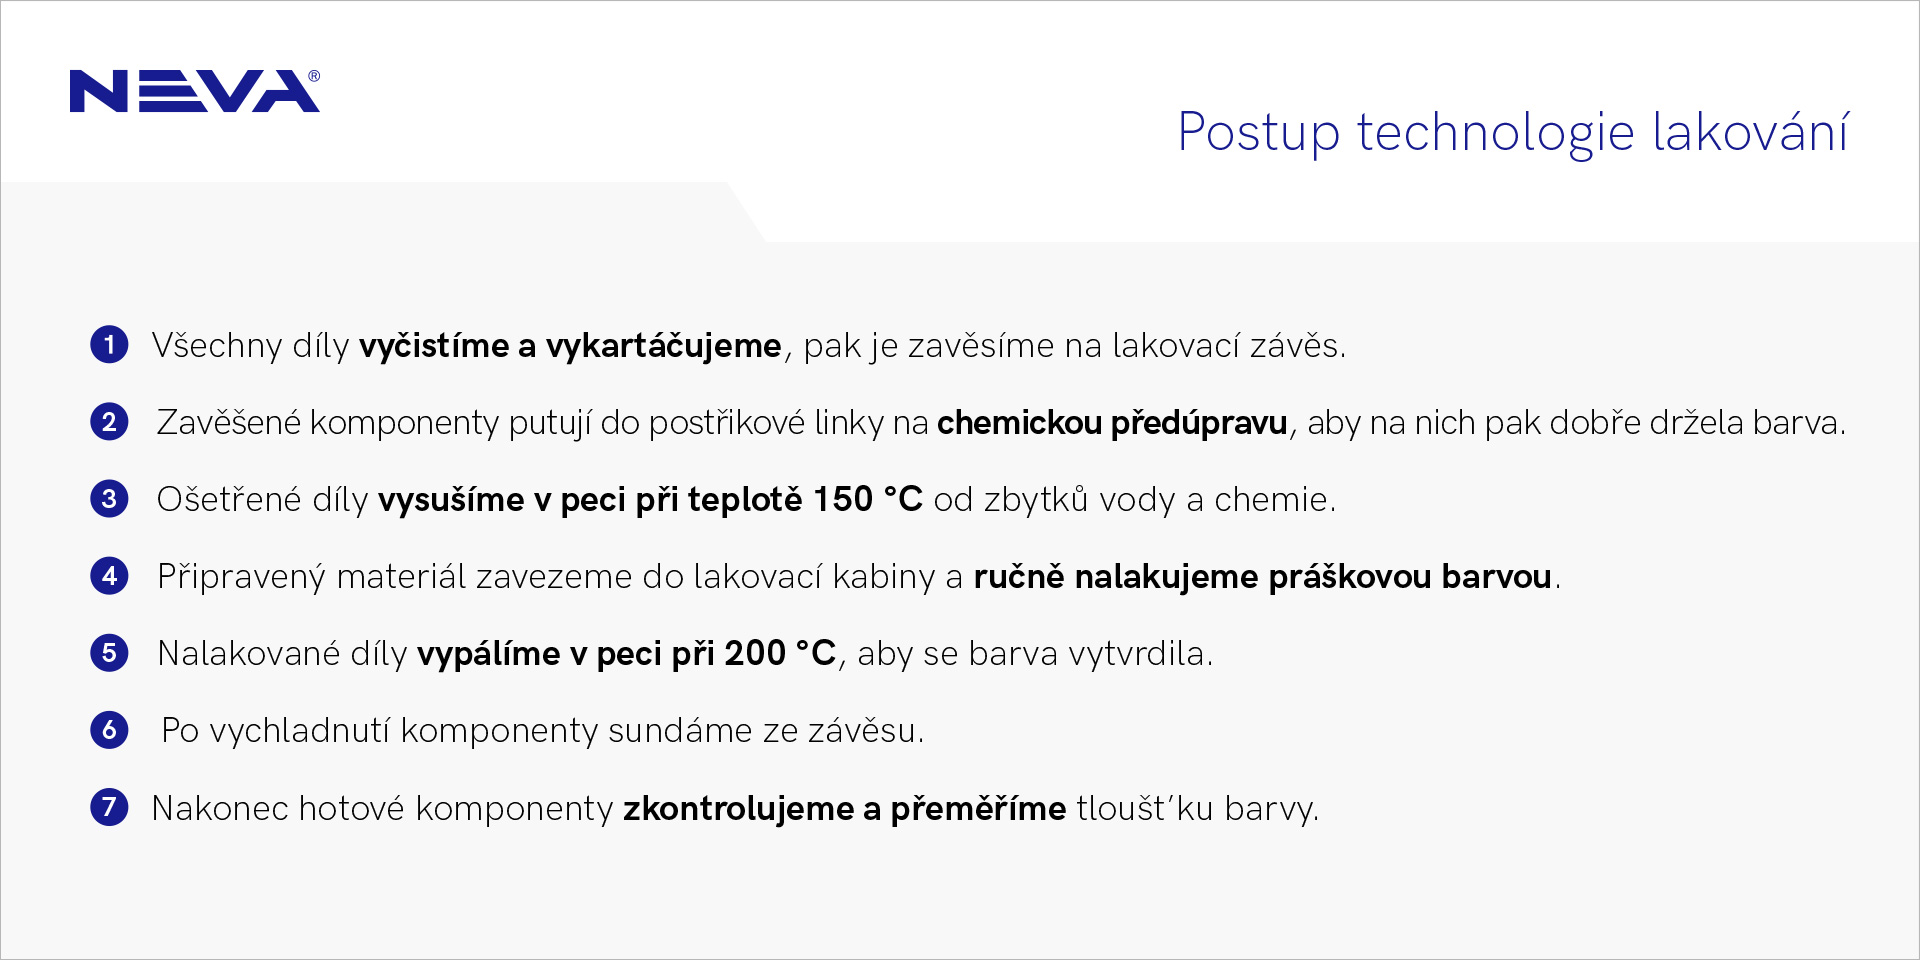Click bold text zkontrolujeme a přeměříme
Image resolution: width=1920 pixels, height=960 pixels.
(x=845, y=808)
